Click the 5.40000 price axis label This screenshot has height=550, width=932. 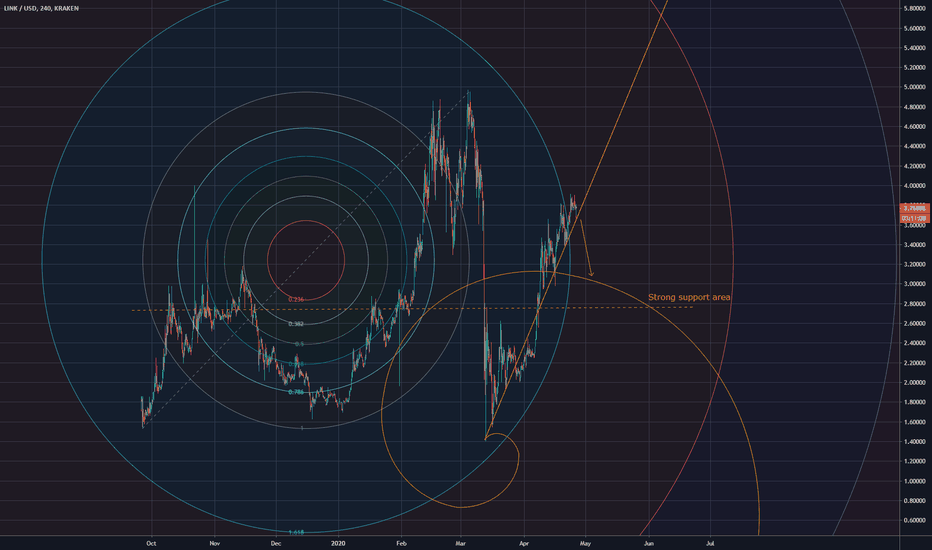pyautogui.click(x=915, y=48)
